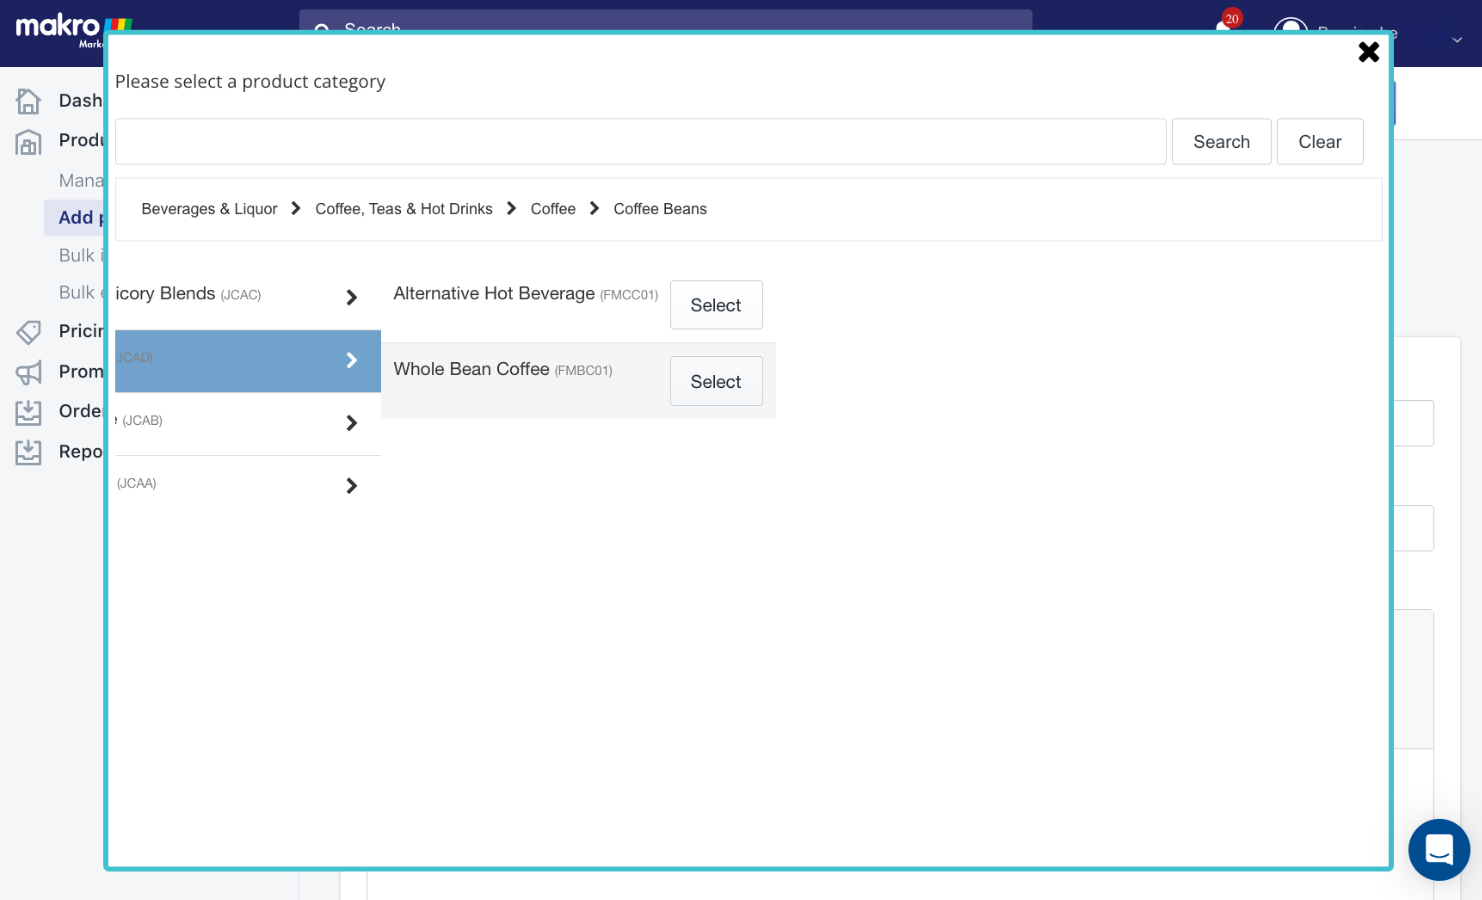Expand the JCAA row chevron
Screen dimensions: 1482x900
point(351,486)
